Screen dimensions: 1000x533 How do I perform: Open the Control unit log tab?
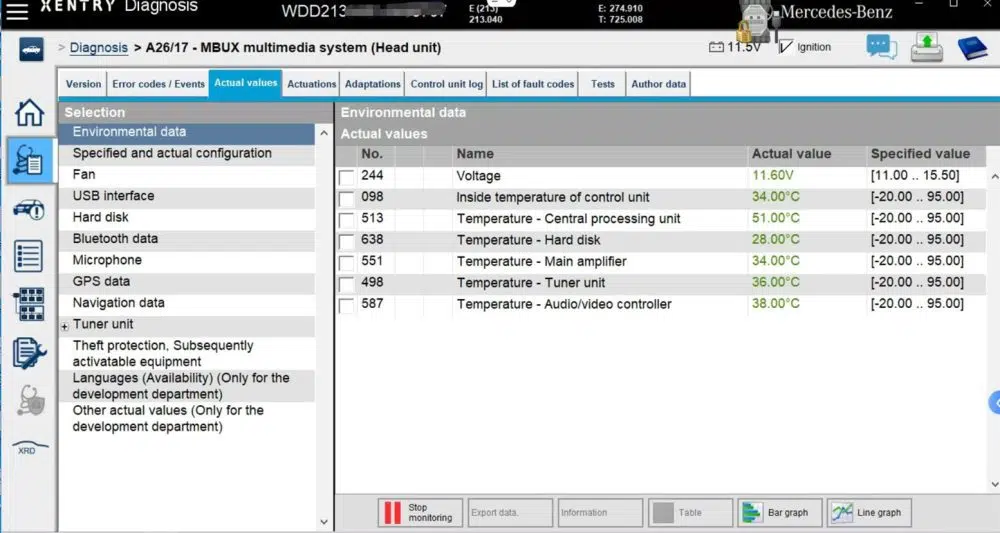[446, 84]
